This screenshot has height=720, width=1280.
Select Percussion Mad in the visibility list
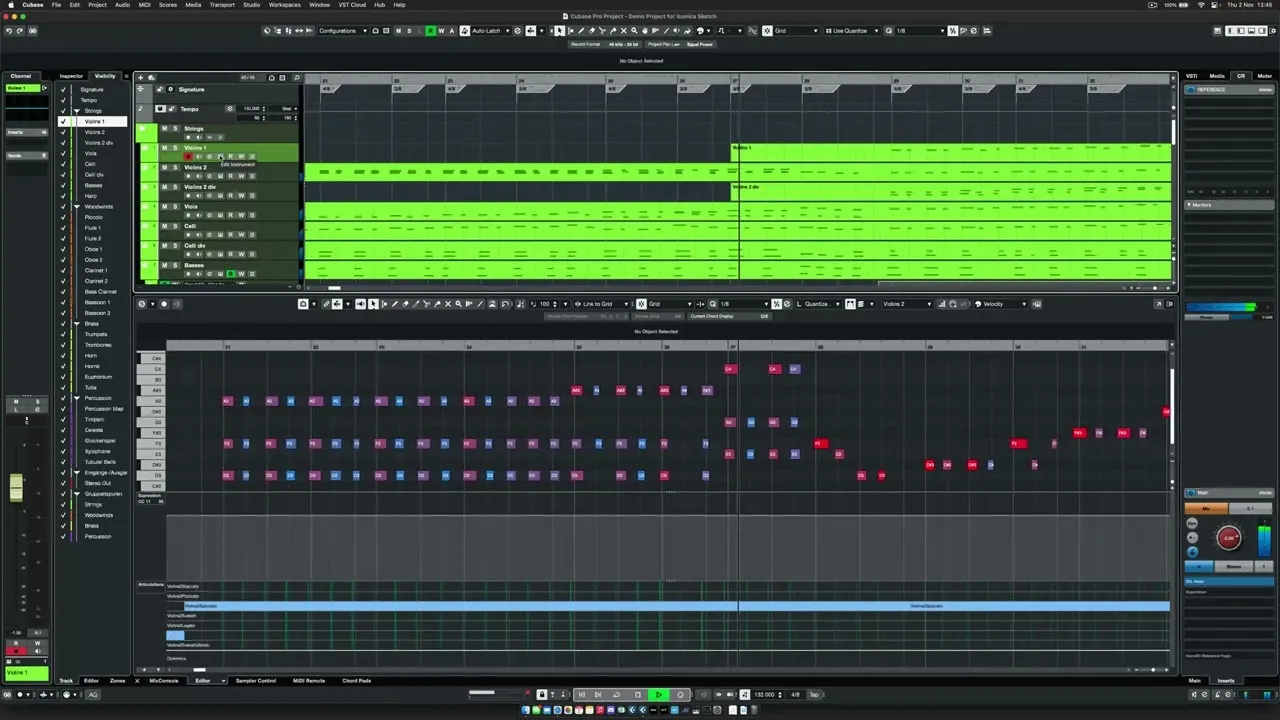point(104,409)
